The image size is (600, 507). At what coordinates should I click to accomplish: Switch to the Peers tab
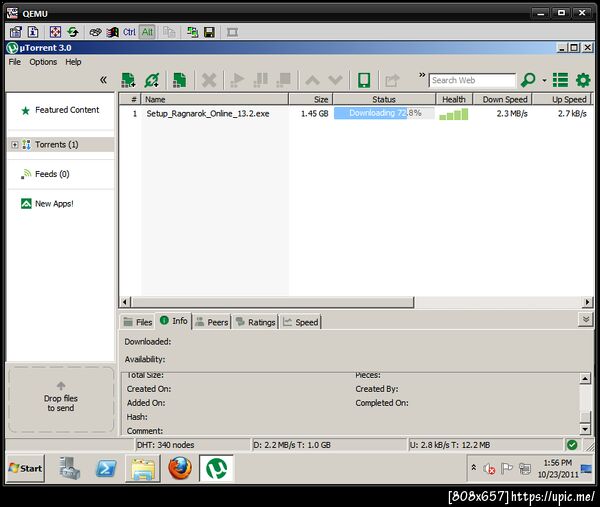(x=212, y=322)
